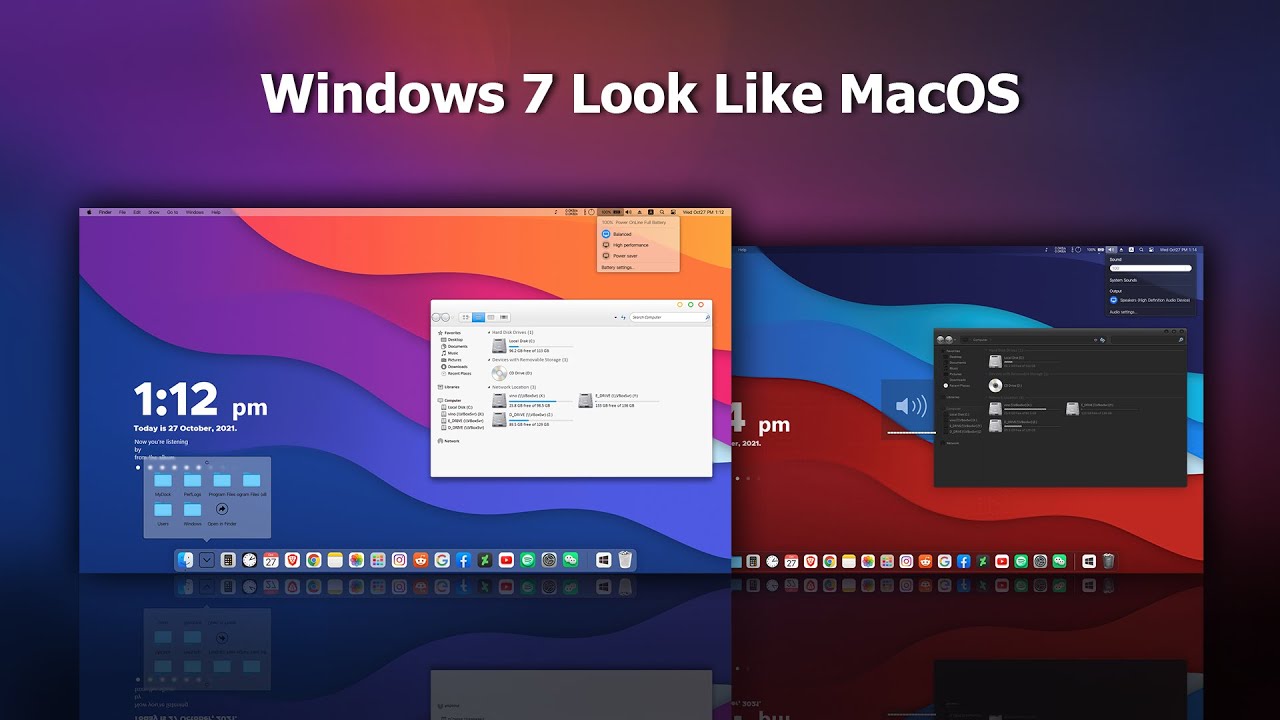1280x720 pixels.
Task: Open the Edit menu in left menu bar
Action: [x=137, y=212]
